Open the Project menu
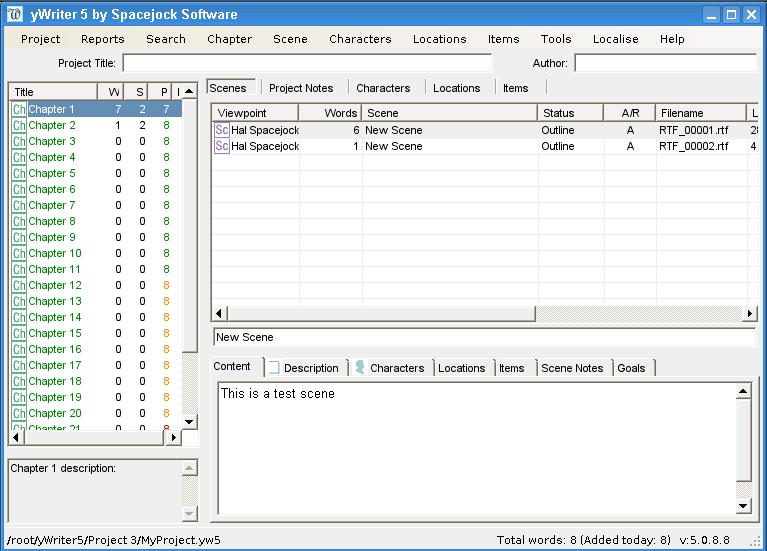This screenshot has height=551, width=767. click(41, 39)
